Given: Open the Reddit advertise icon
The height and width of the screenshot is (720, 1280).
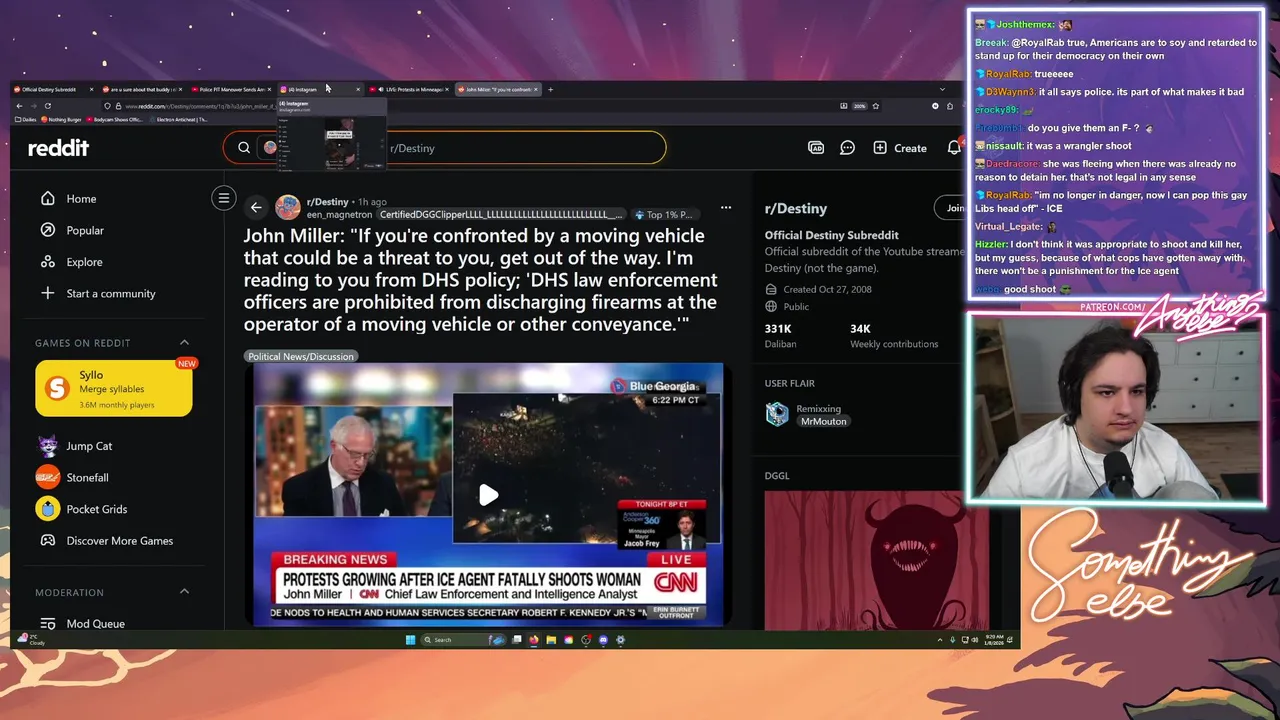Looking at the screenshot, I should [x=815, y=148].
